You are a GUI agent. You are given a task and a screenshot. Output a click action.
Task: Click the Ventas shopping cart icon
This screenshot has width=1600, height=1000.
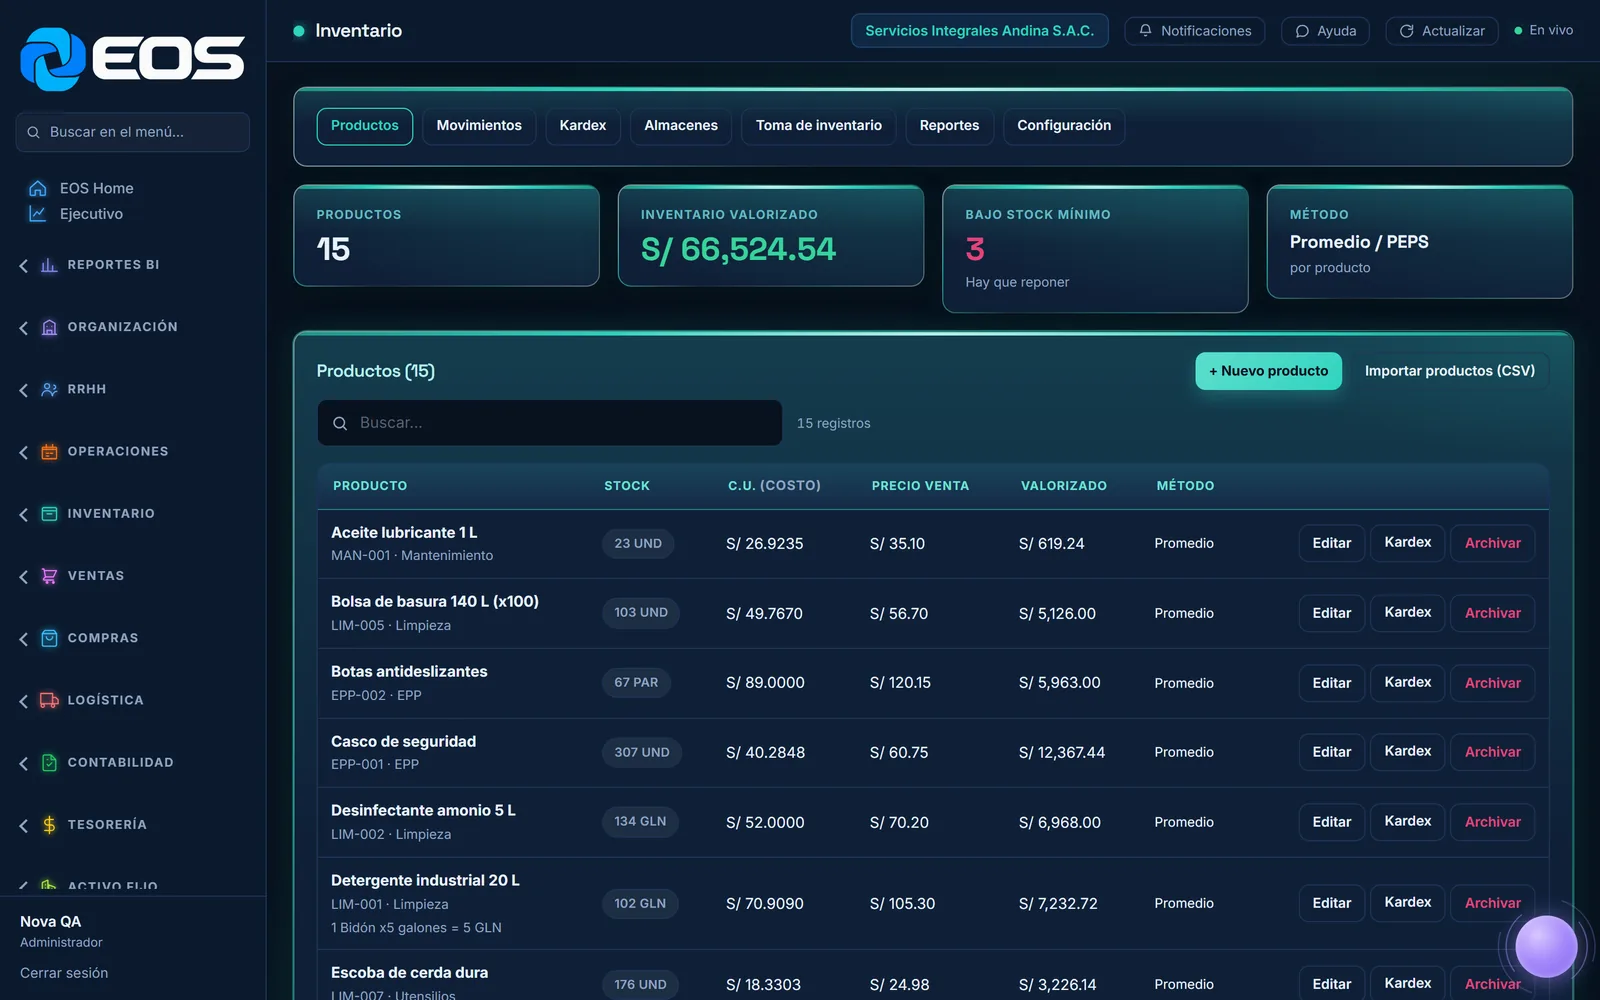pyautogui.click(x=49, y=576)
